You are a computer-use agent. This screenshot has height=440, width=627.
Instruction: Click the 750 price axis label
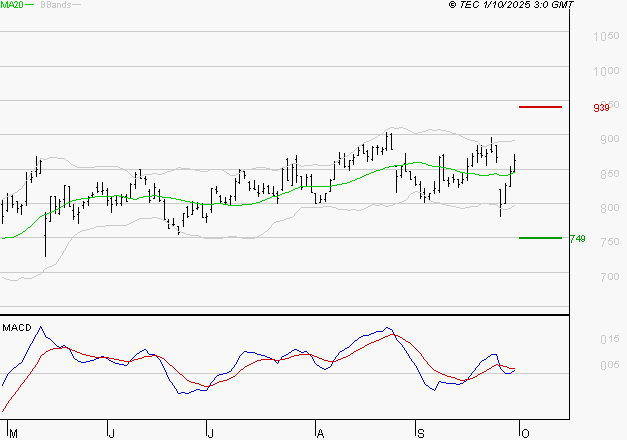610,242
